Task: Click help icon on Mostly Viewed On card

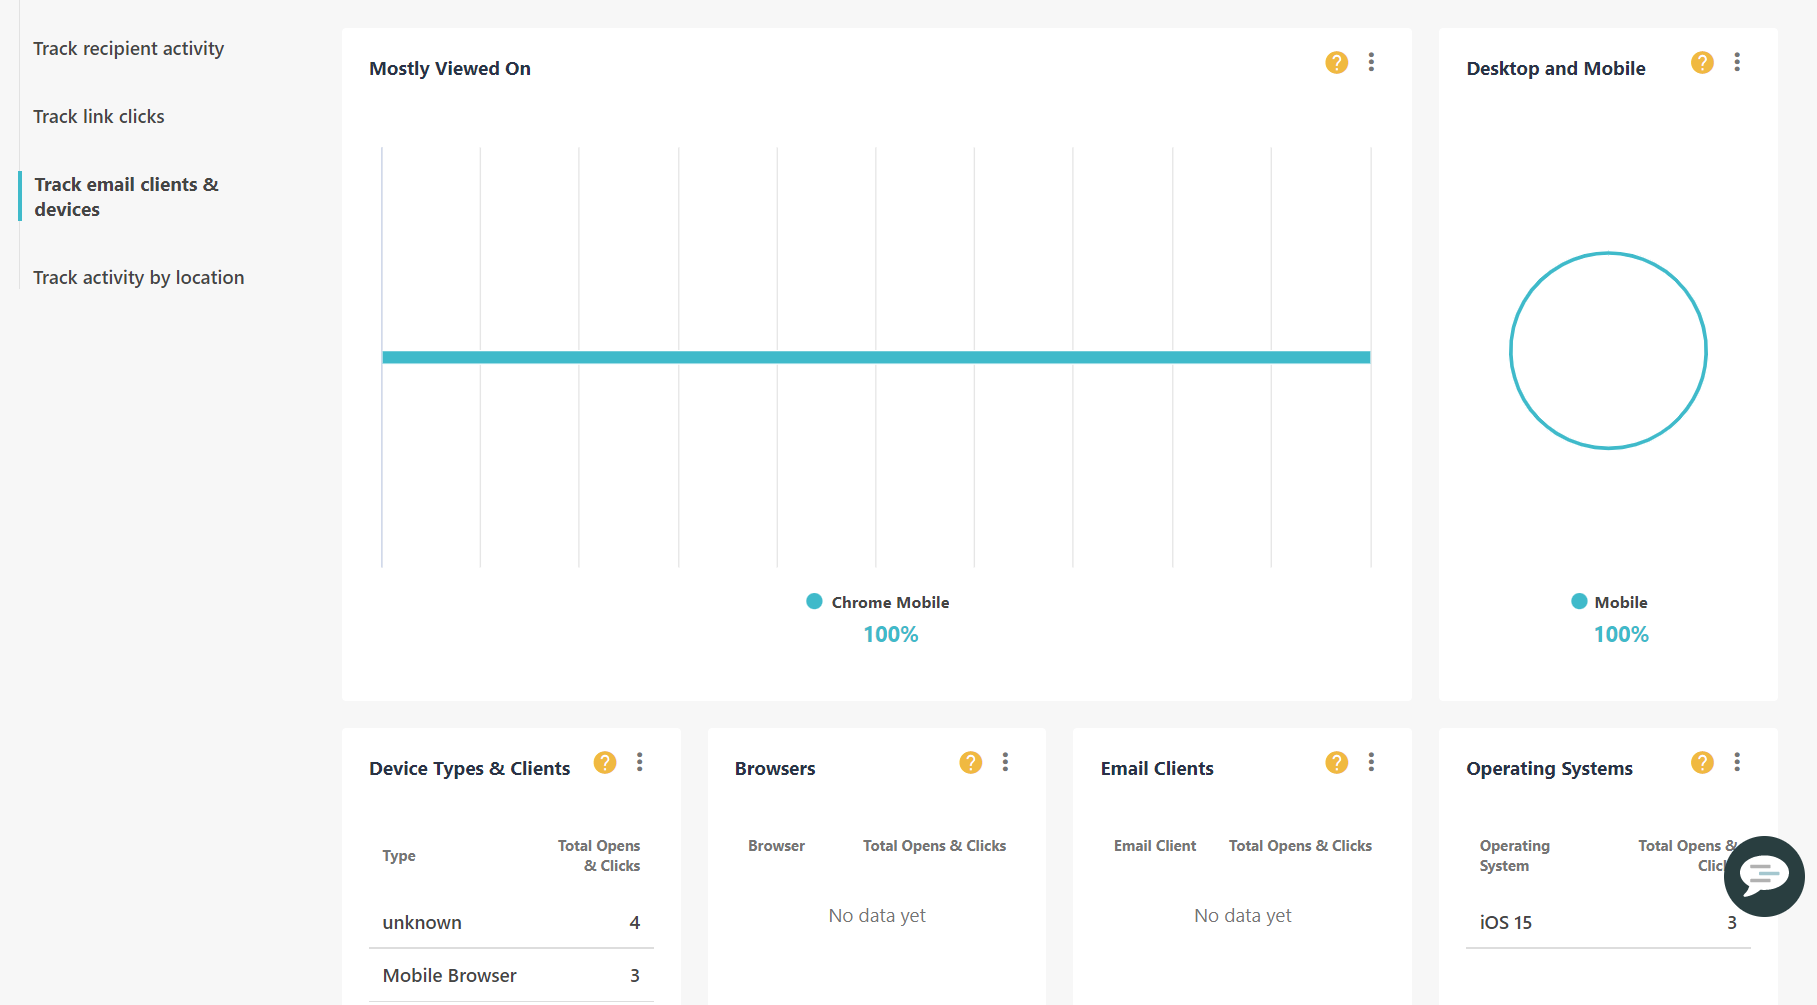Action: [1336, 63]
